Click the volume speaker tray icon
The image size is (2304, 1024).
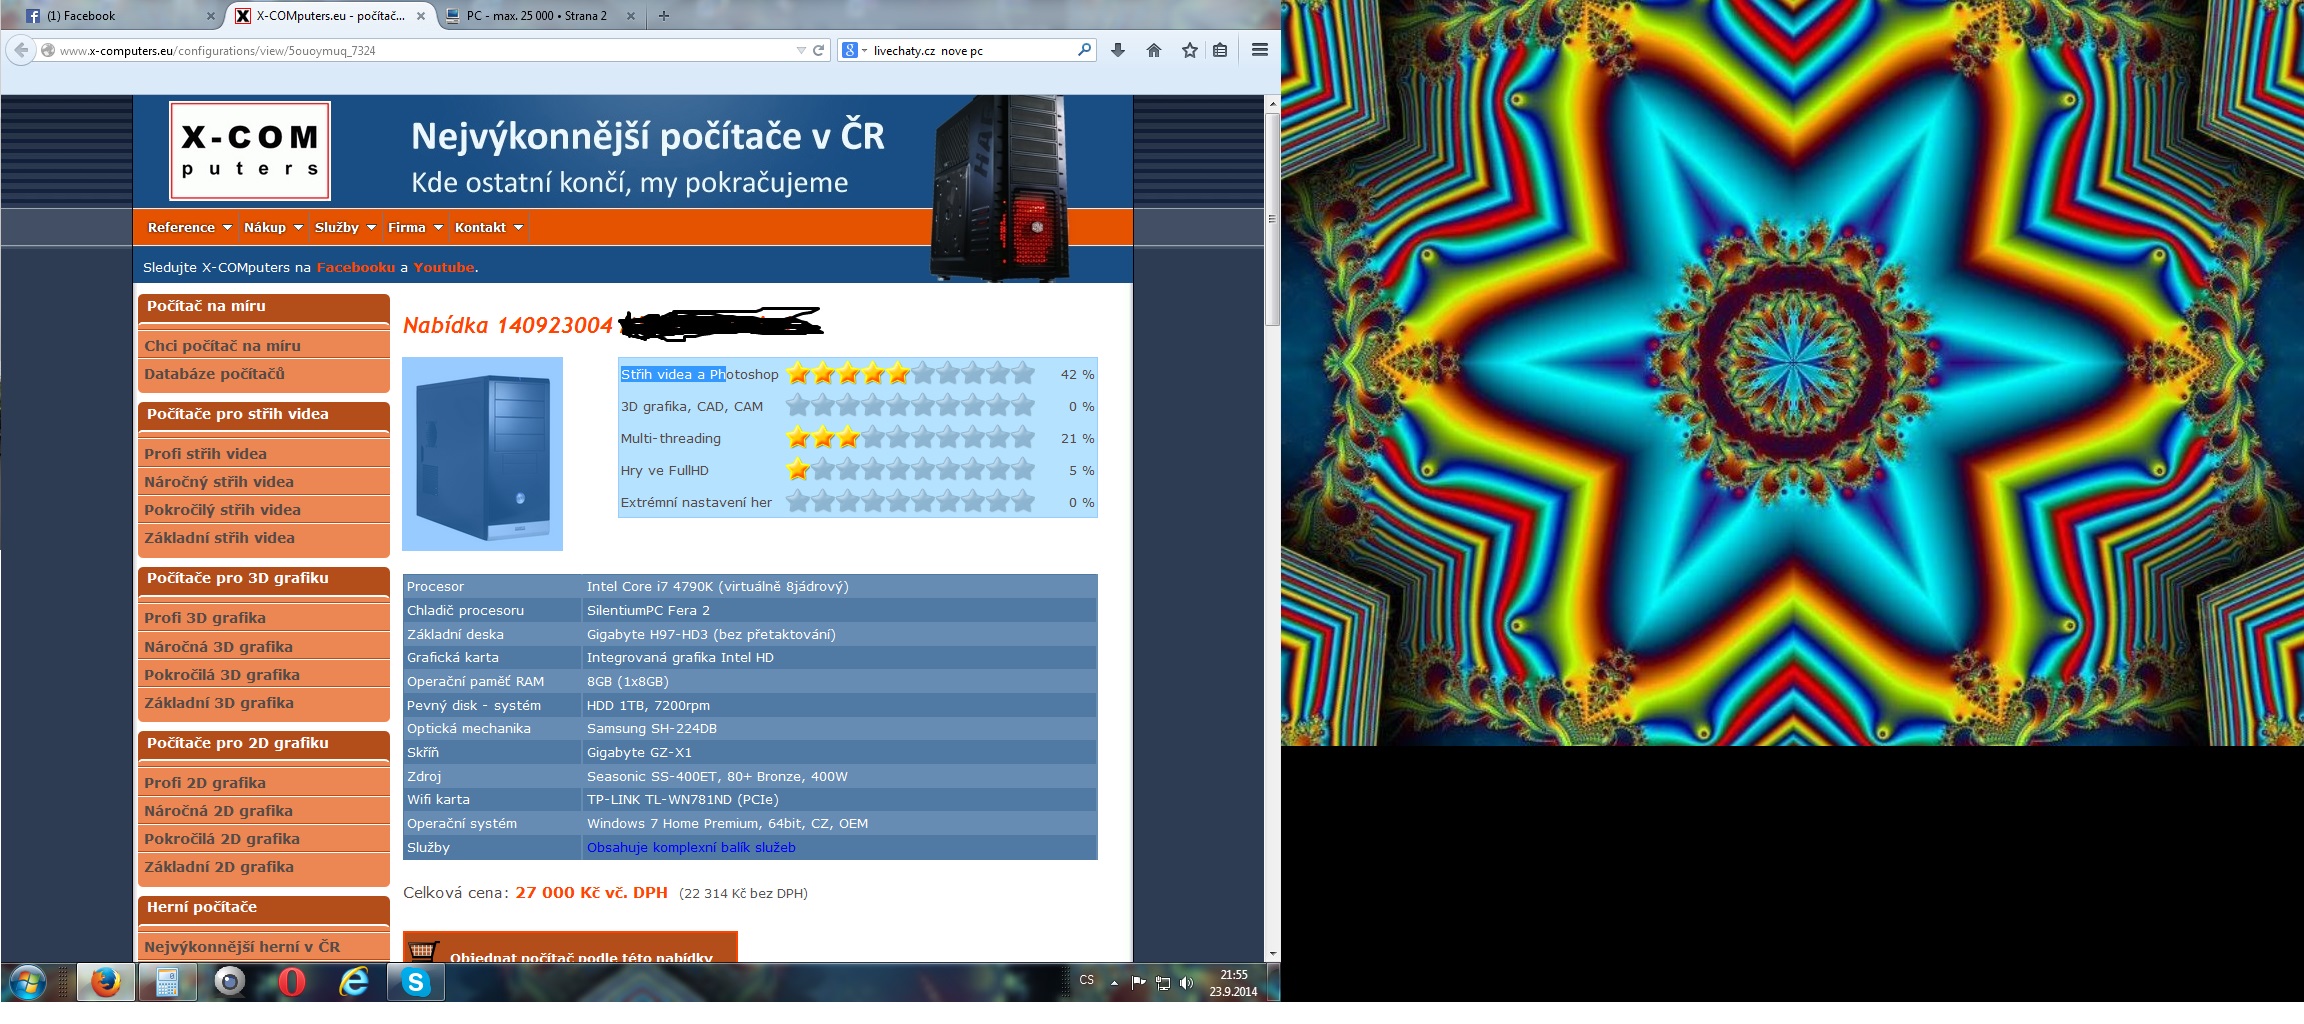point(1186,983)
